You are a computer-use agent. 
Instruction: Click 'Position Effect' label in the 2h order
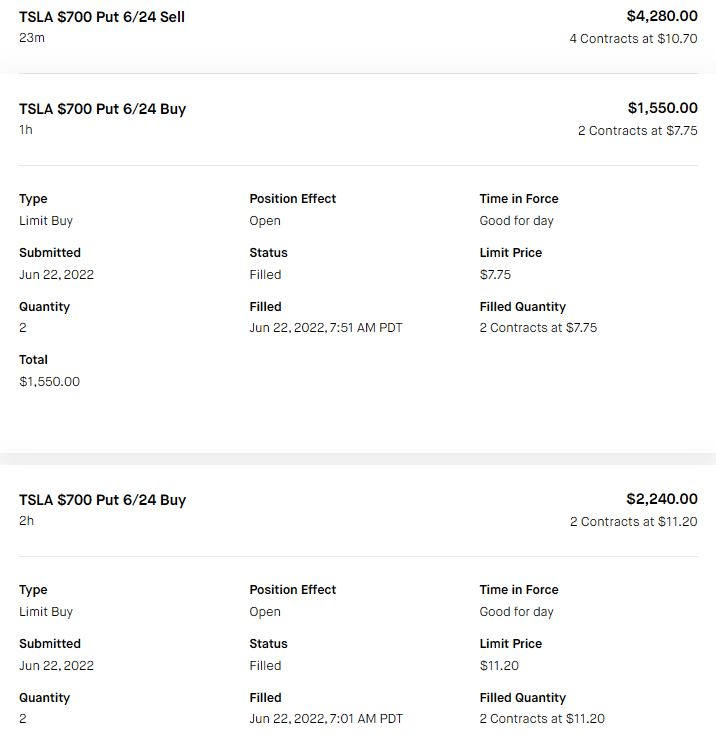pyautogui.click(x=293, y=590)
